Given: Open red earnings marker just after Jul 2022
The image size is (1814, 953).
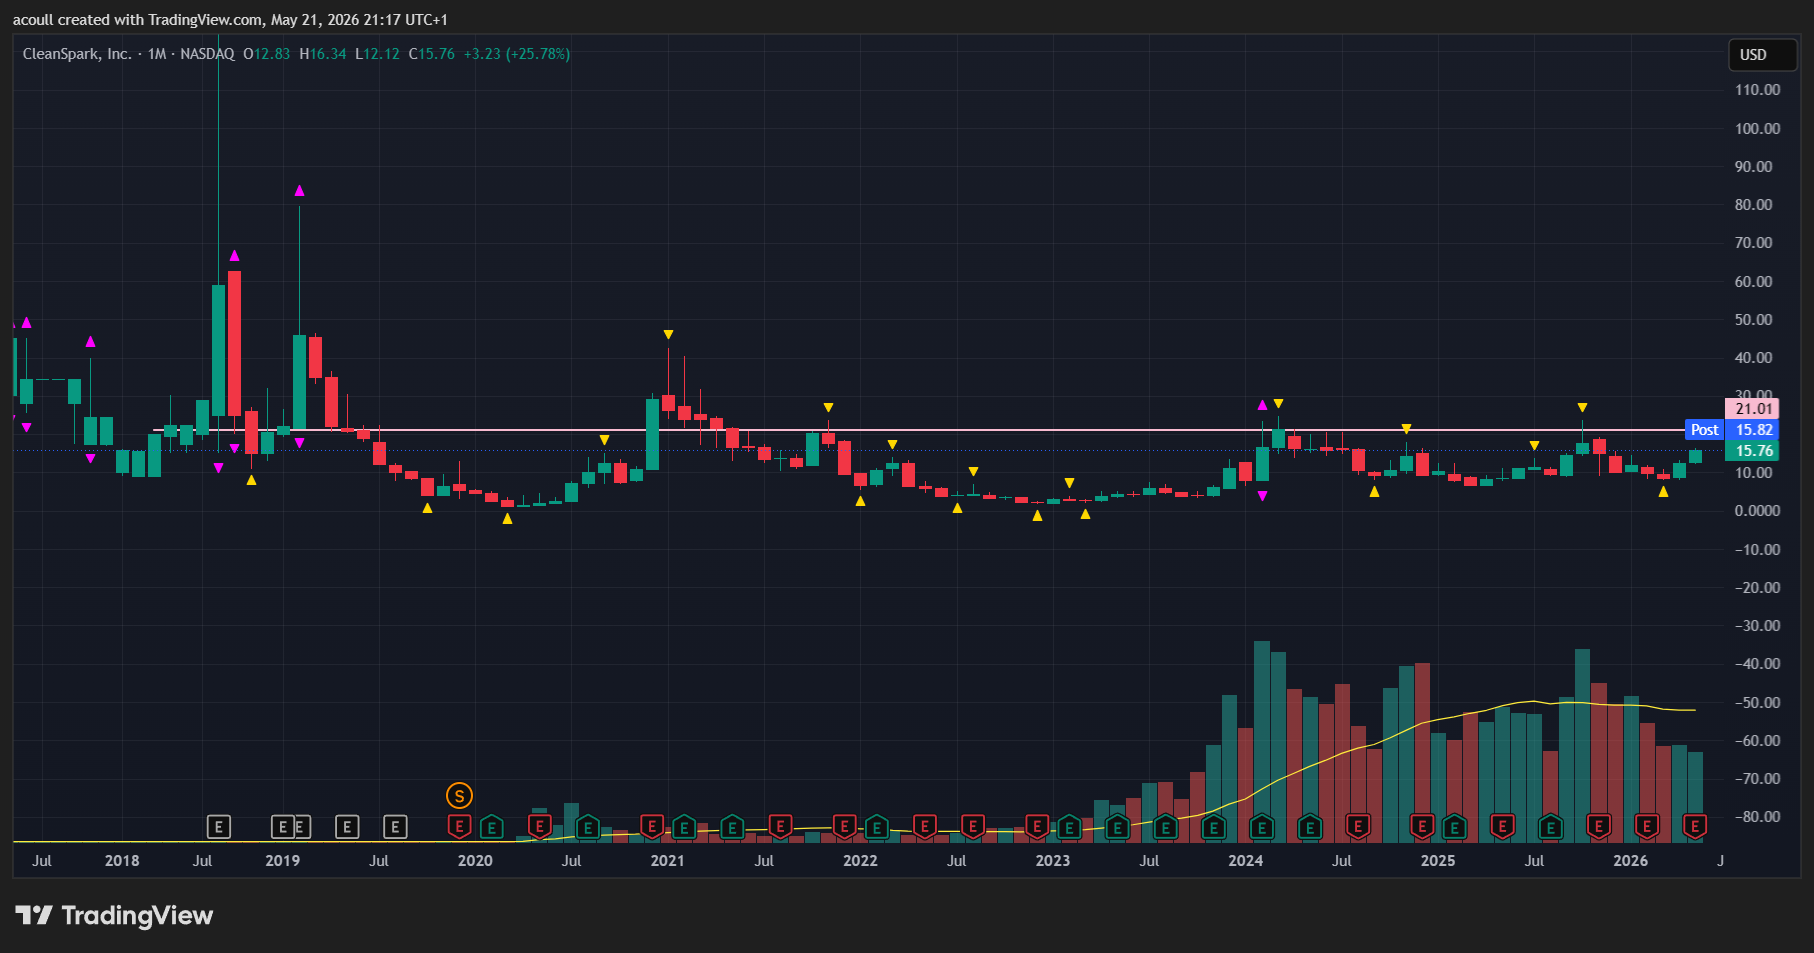Looking at the screenshot, I should pyautogui.click(x=973, y=827).
